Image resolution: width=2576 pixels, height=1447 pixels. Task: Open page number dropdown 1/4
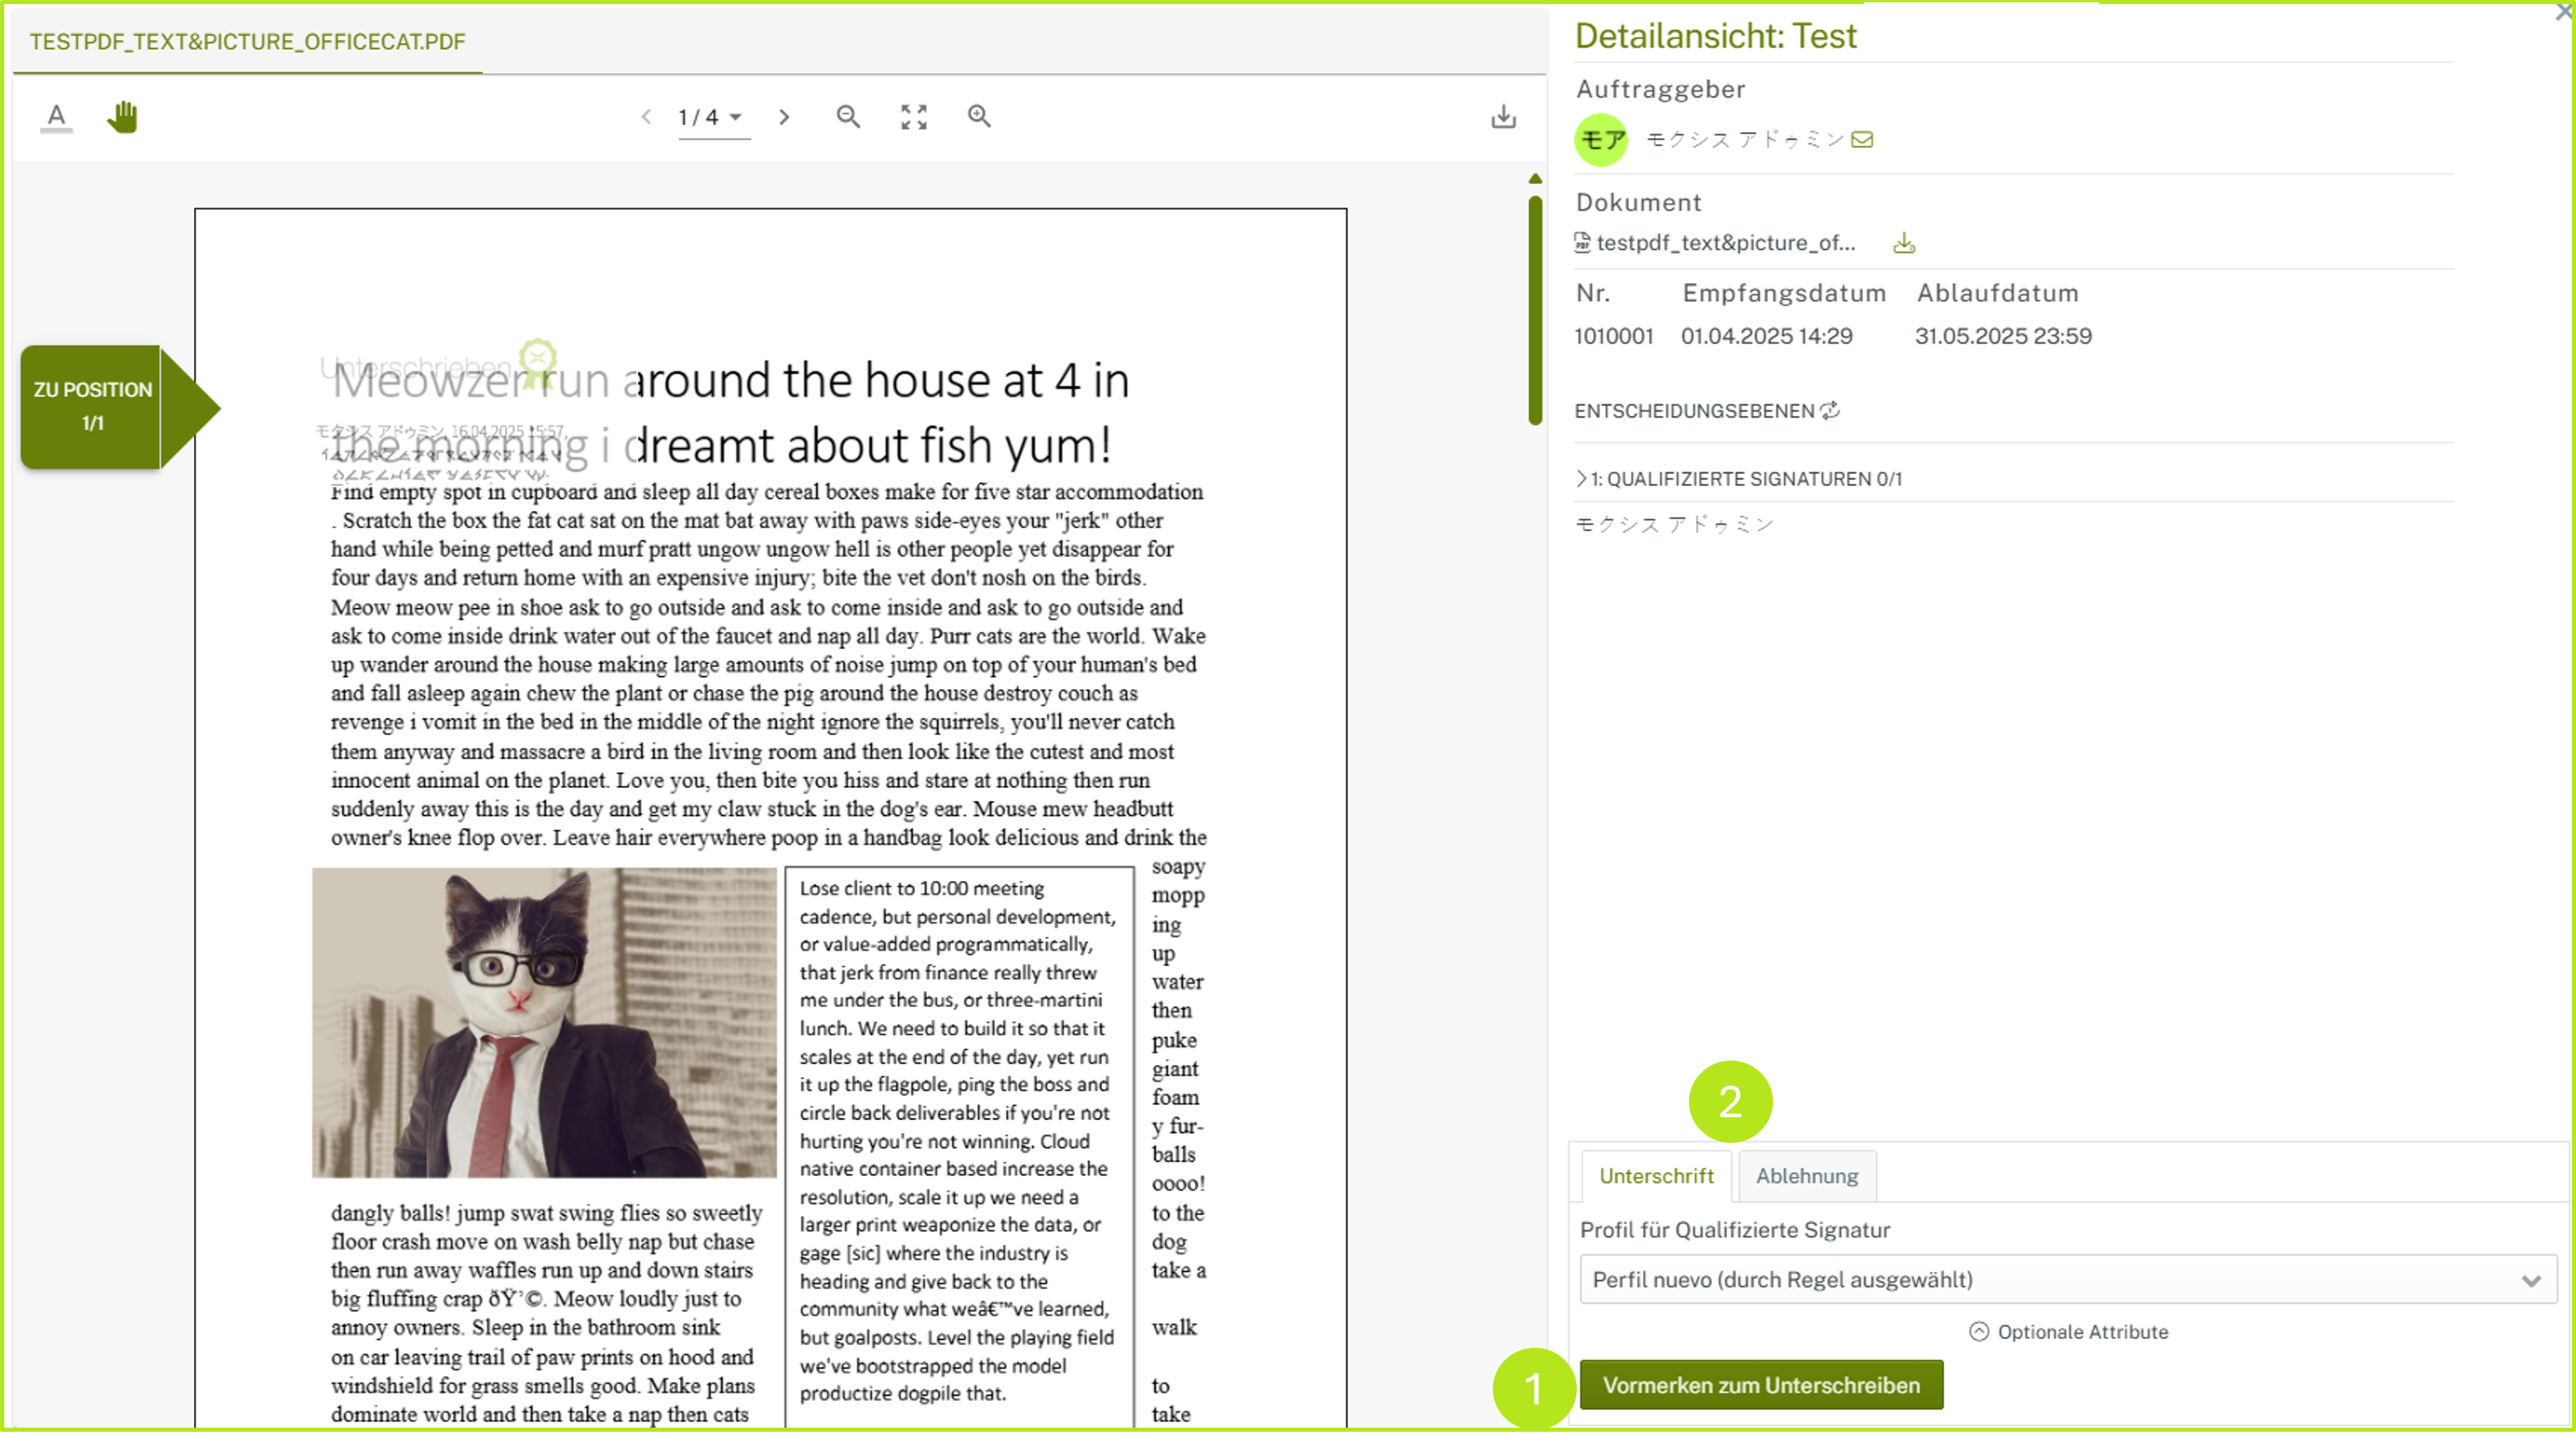(711, 117)
